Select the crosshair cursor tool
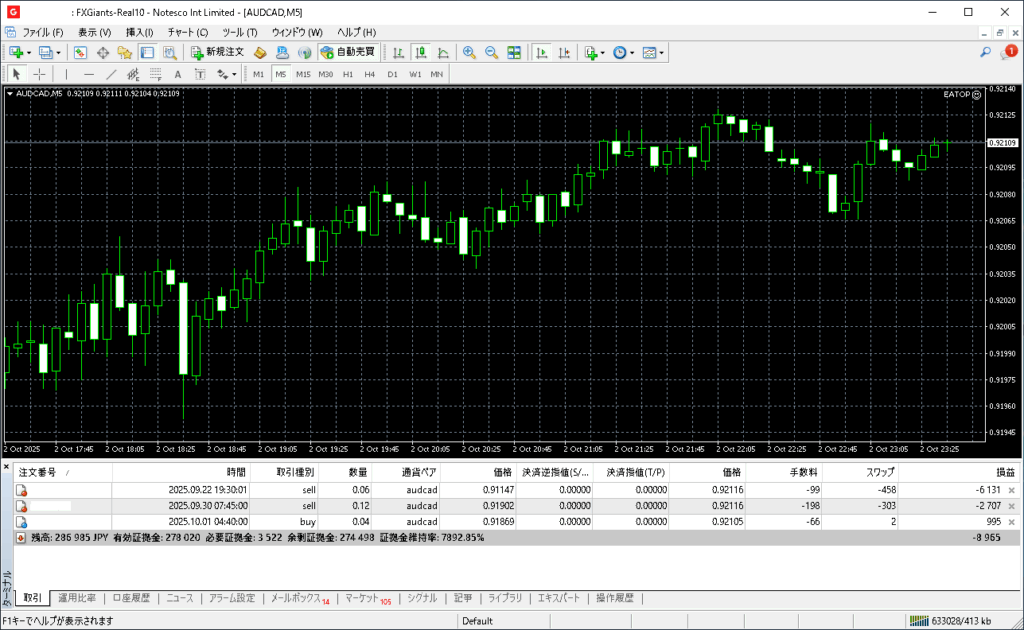1024x630 pixels. point(40,74)
